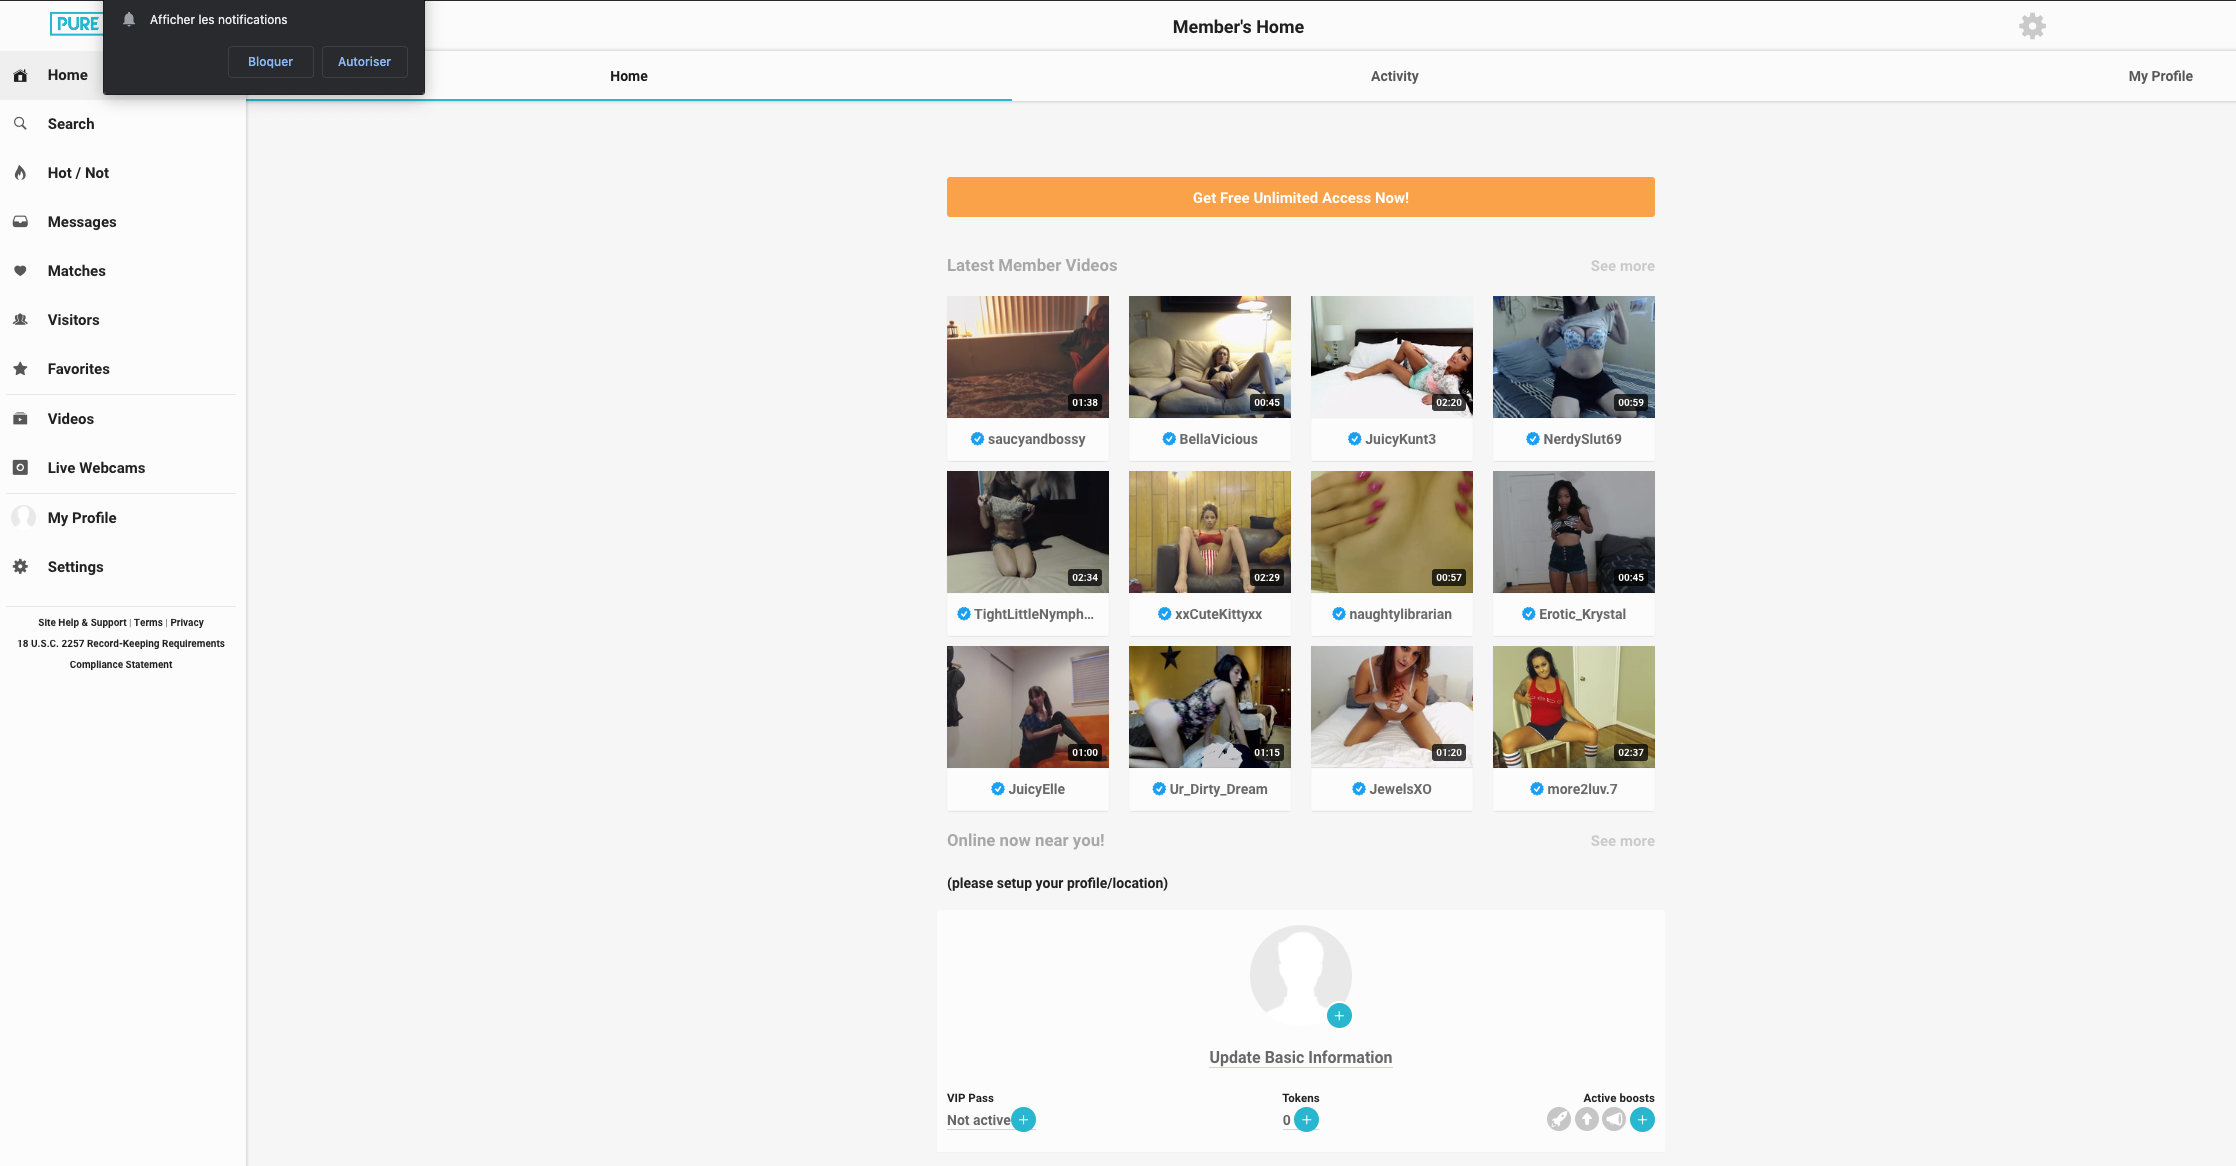Add profile photo using plus icon

point(1339,1016)
